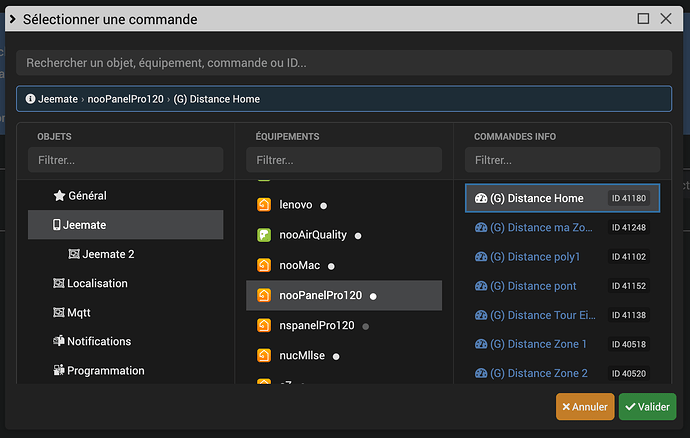
Task: Select the nooPanelPro120 equipment
Action: coord(344,295)
